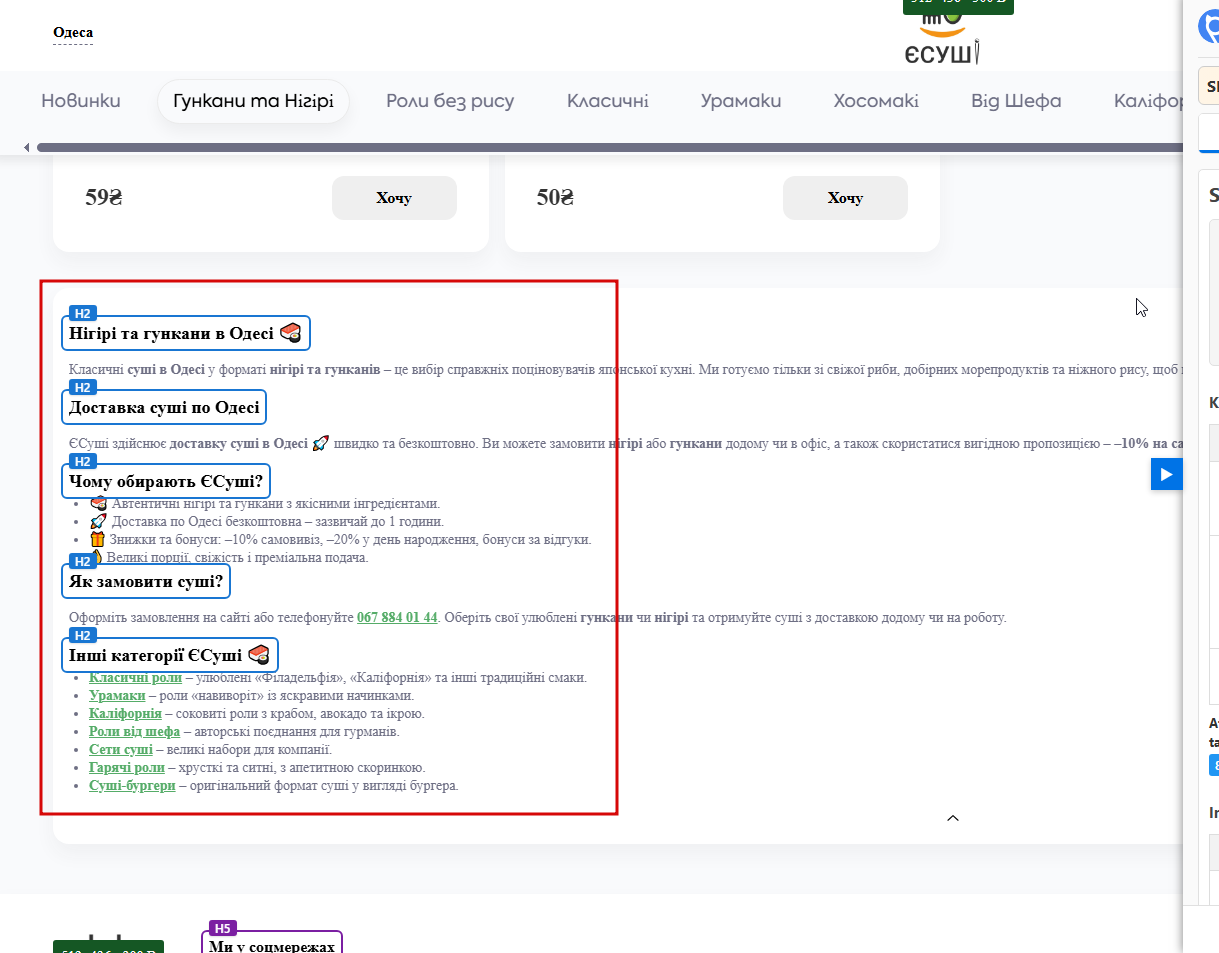
Task: Click the 50₴ price label
Action: 555,198
